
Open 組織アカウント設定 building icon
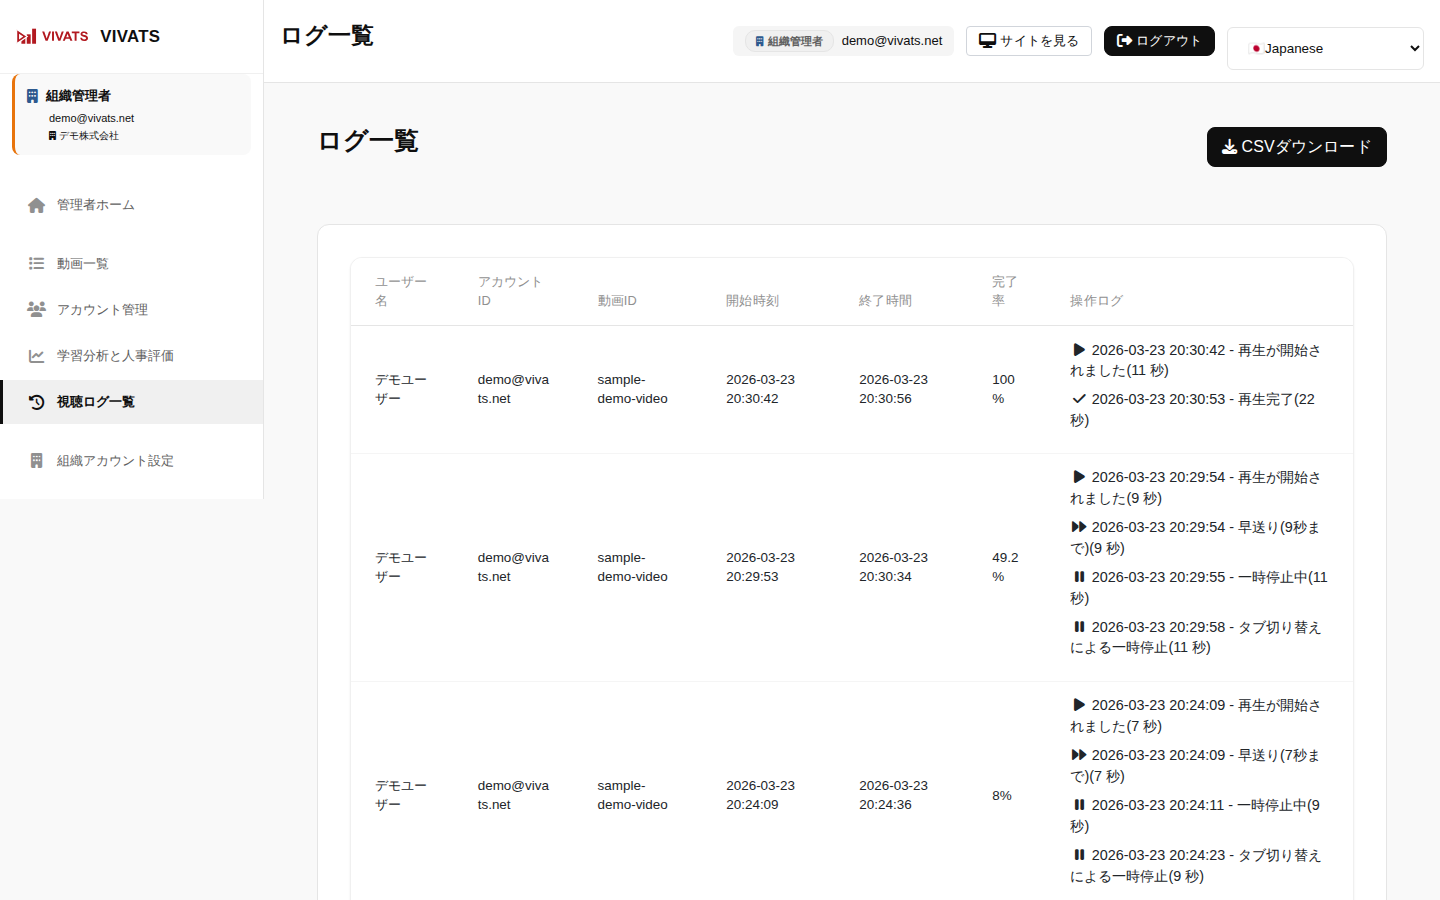point(37,461)
